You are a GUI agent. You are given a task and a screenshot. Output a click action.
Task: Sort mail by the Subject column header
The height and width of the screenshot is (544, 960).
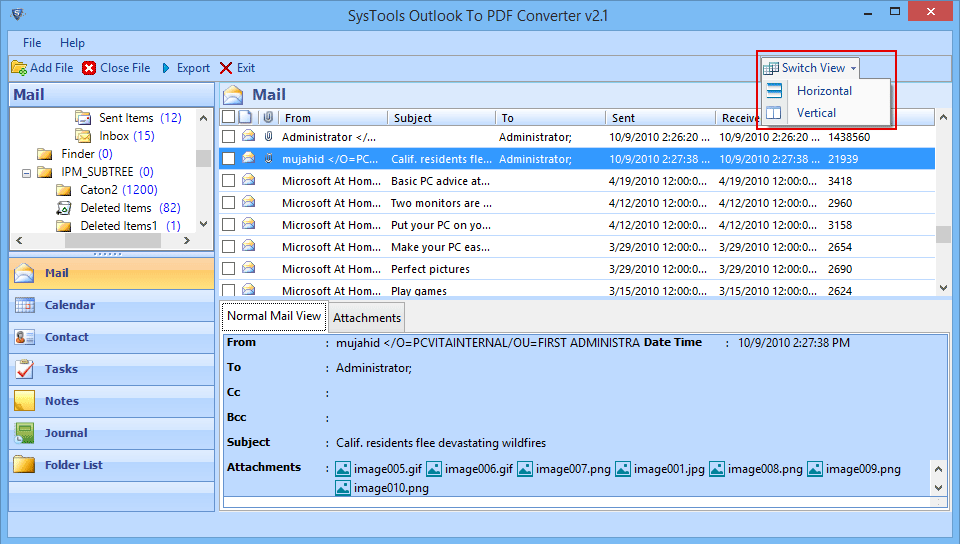coord(442,117)
